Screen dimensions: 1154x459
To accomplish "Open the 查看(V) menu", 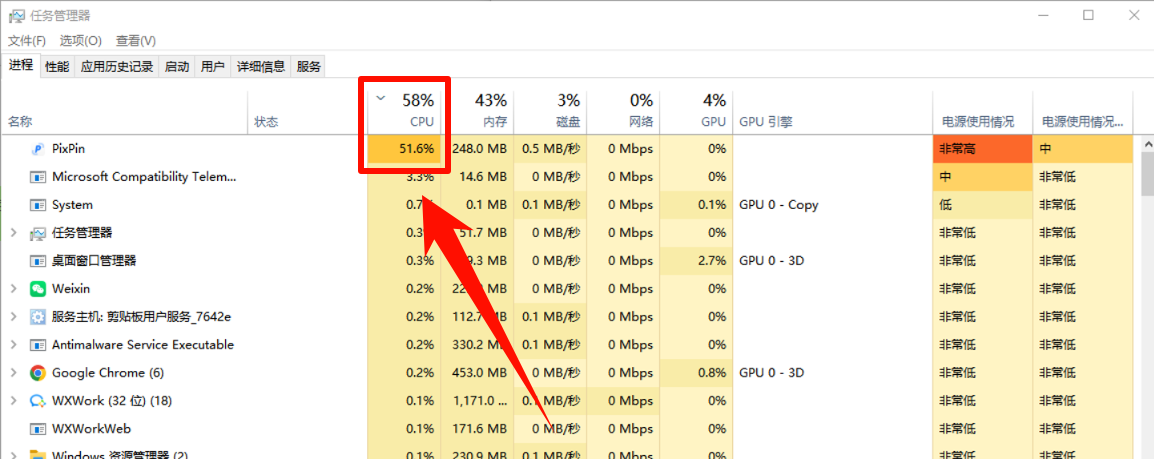I will point(135,40).
